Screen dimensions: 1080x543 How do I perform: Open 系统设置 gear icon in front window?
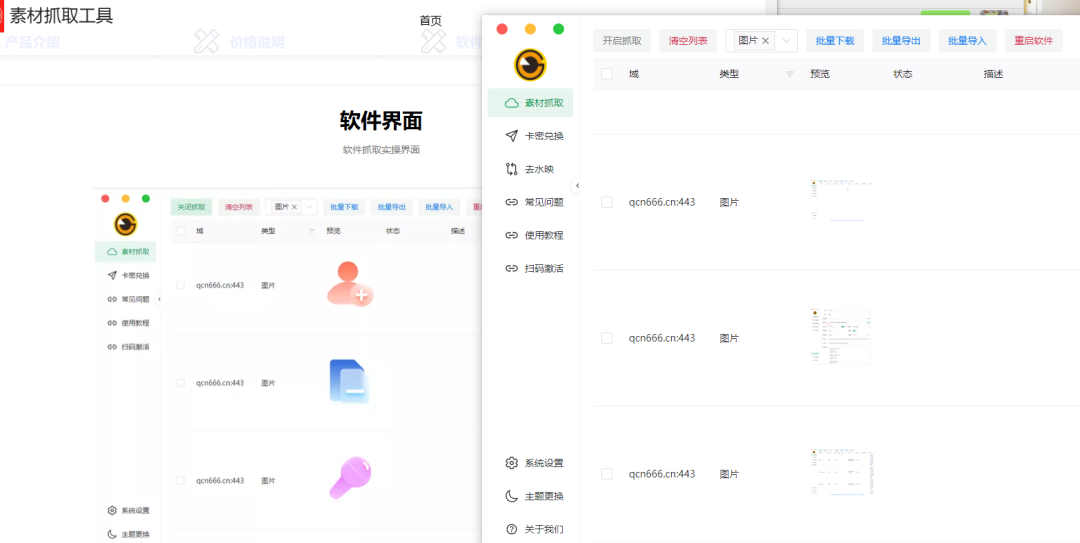(x=512, y=463)
